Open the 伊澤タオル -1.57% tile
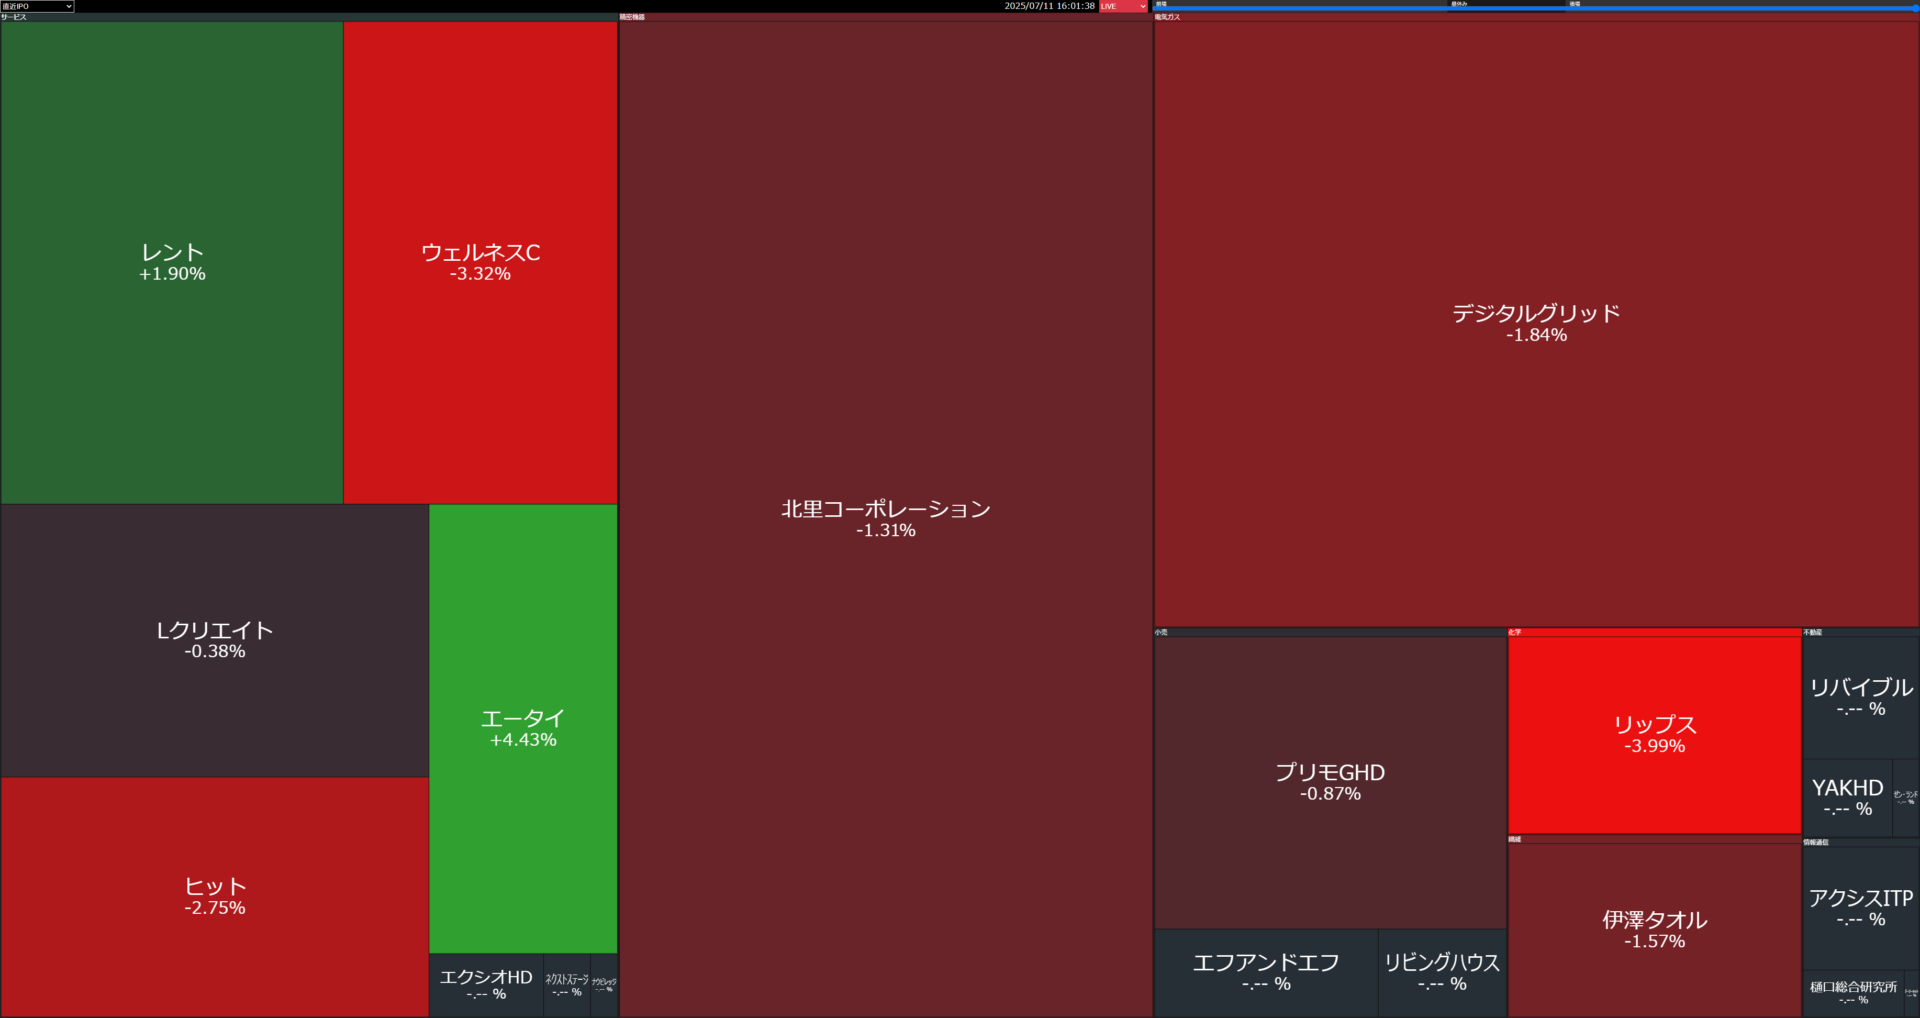1920x1018 pixels. 1654,930
